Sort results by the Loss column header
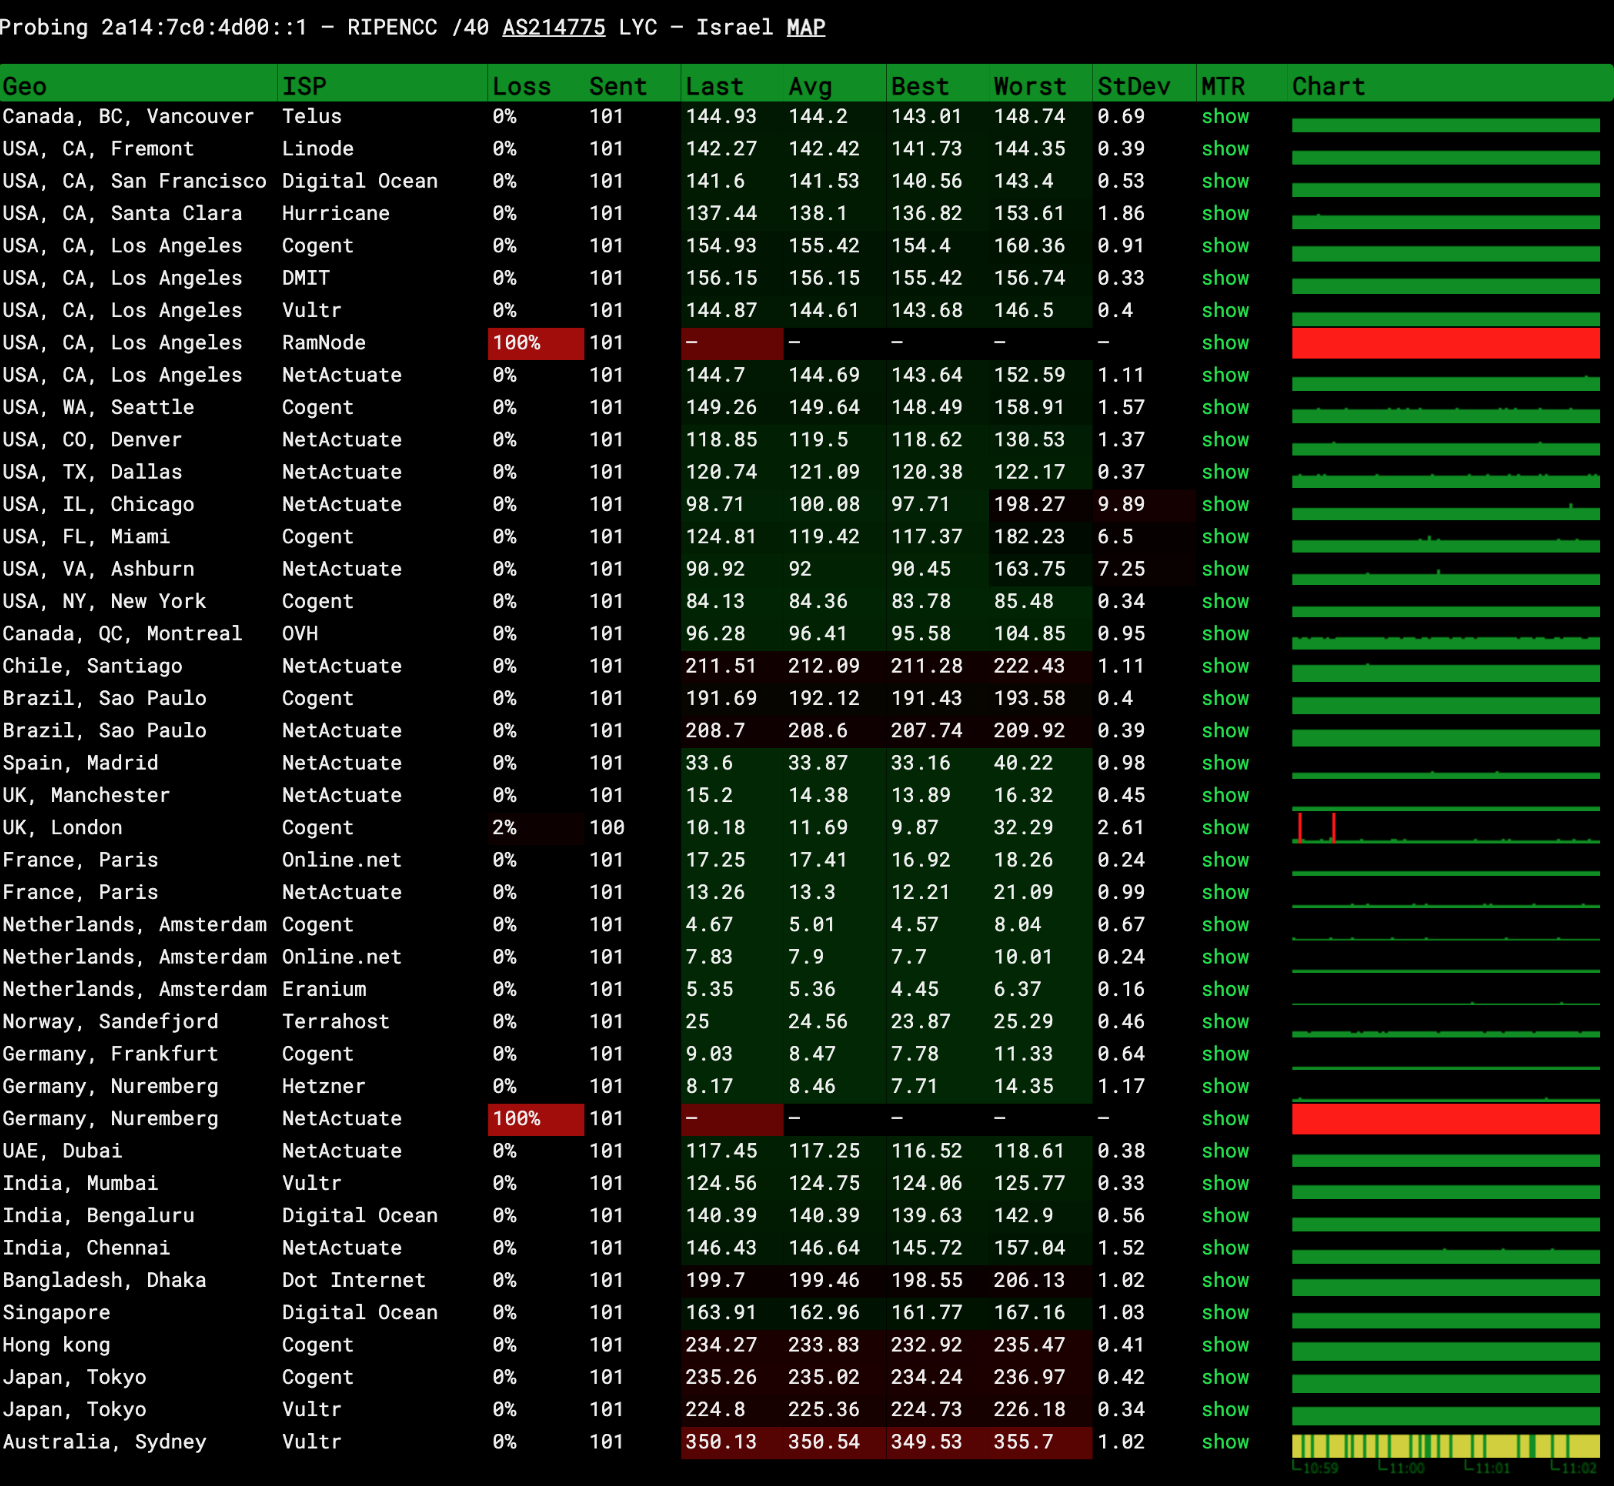The width and height of the screenshot is (1614, 1486). 521,86
